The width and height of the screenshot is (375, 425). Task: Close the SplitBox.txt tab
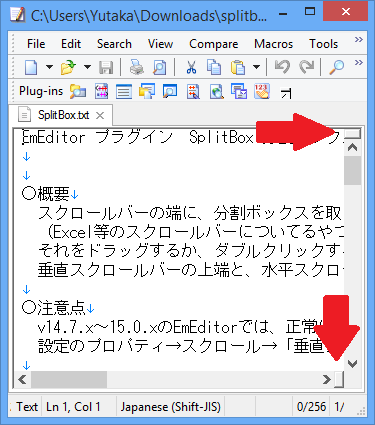click(100, 116)
